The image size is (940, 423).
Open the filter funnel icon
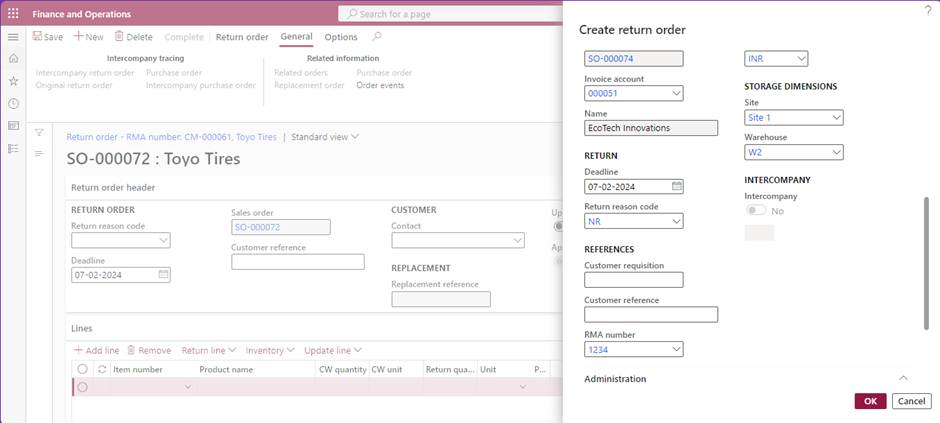click(39, 132)
